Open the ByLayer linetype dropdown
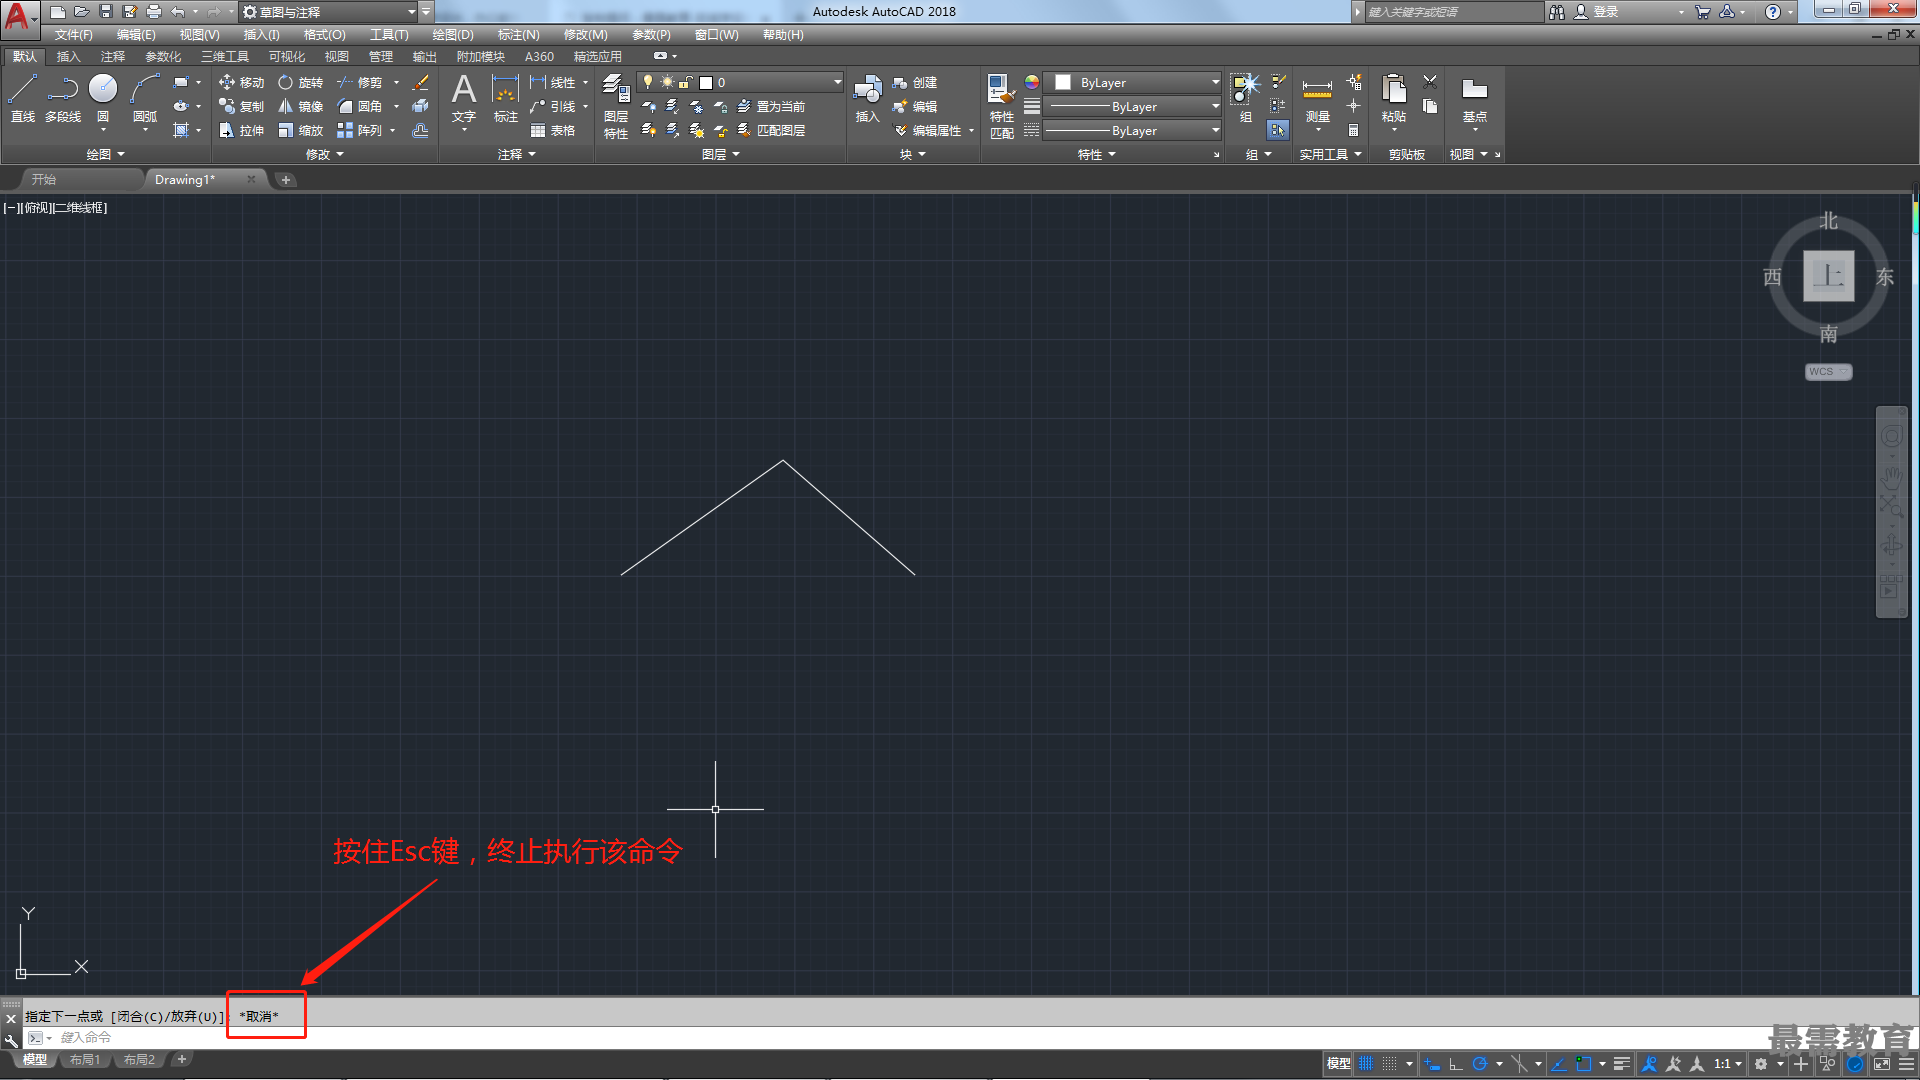This screenshot has height=1080, width=1920. [1132, 131]
